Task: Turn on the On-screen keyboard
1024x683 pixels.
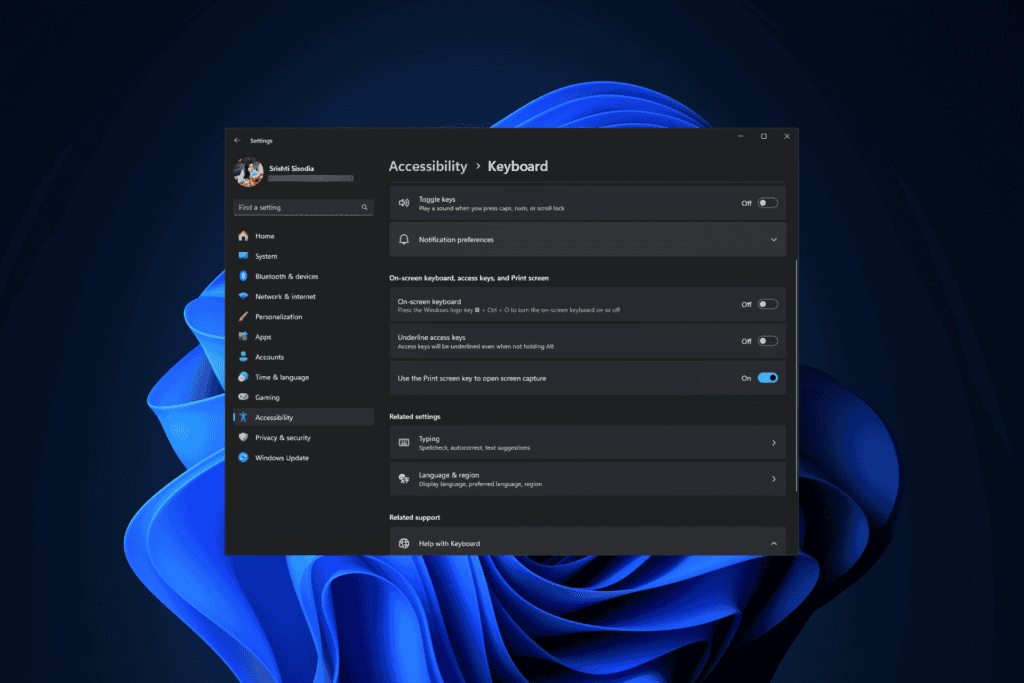Action: tap(768, 303)
